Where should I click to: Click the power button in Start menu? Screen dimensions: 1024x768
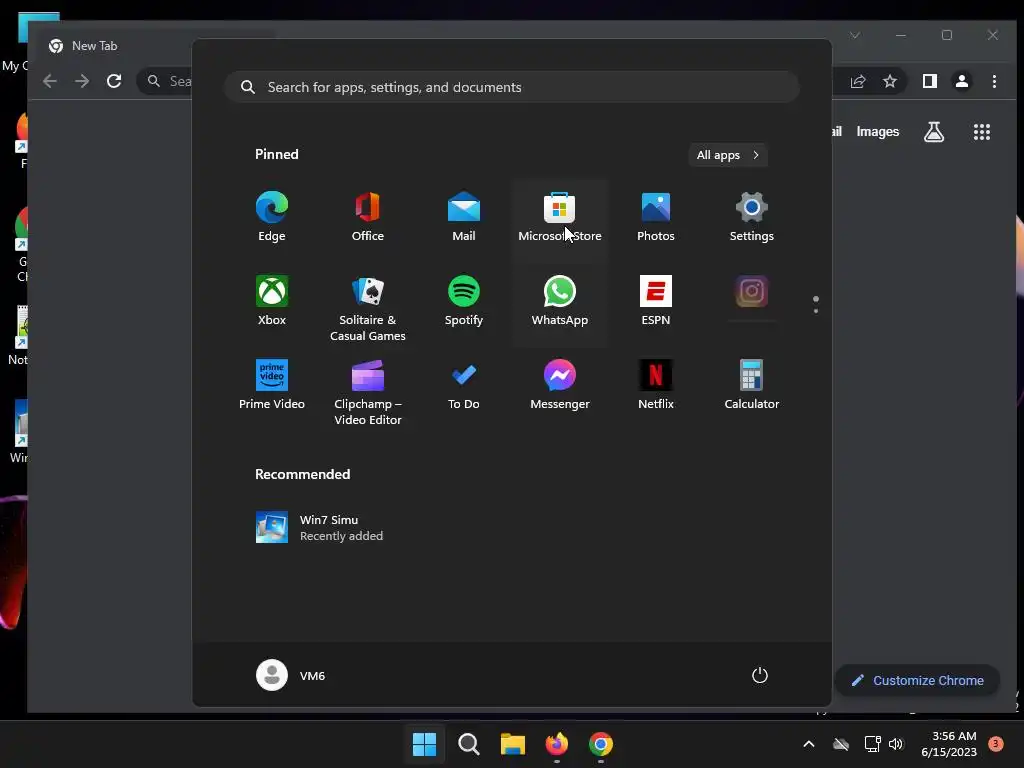point(760,675)
